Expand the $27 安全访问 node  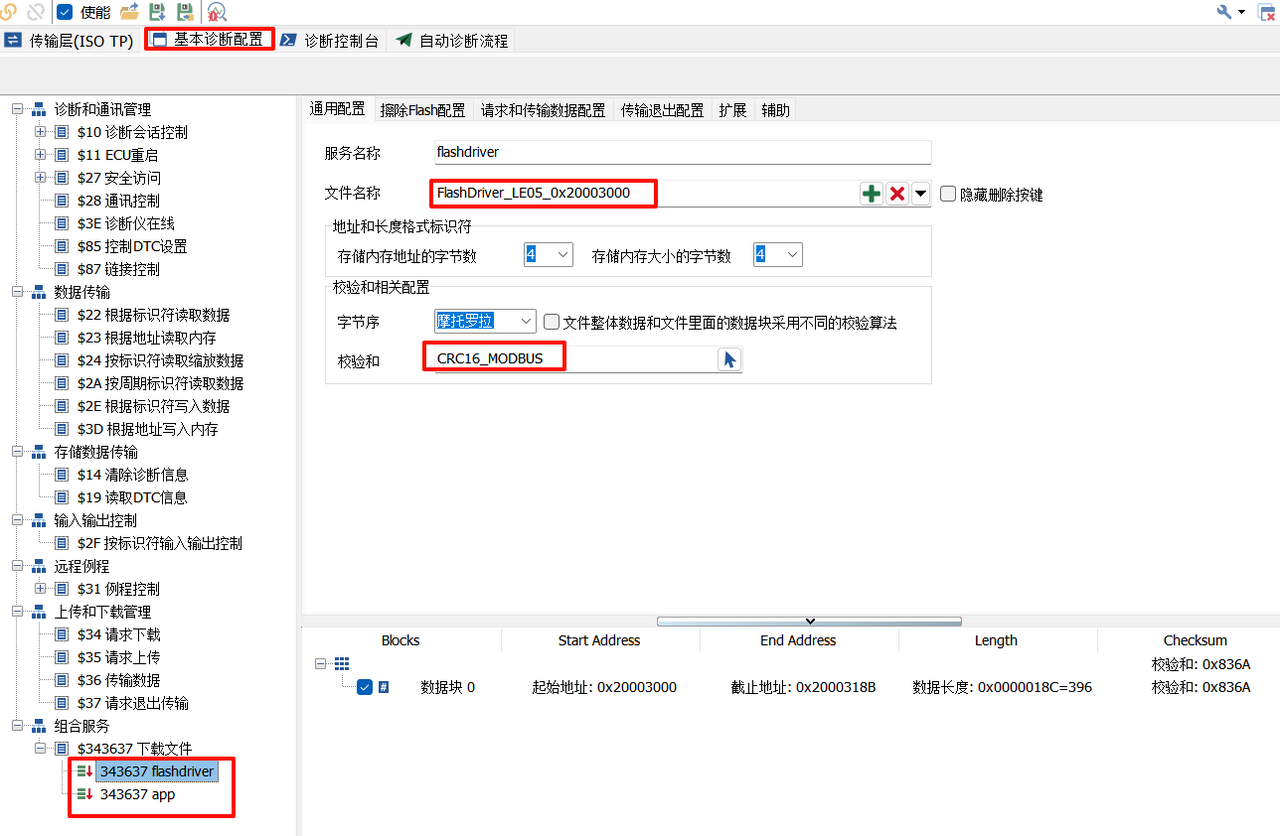(x=40, y=178)
